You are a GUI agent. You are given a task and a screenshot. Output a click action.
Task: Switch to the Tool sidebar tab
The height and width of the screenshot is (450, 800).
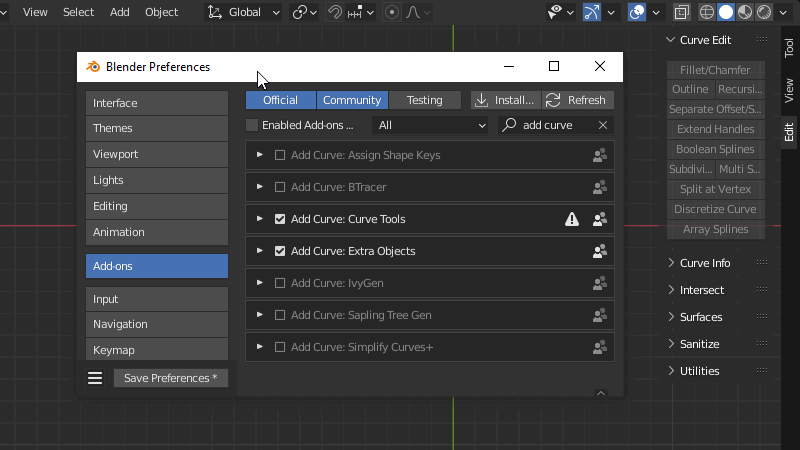(x=789, y=48)
